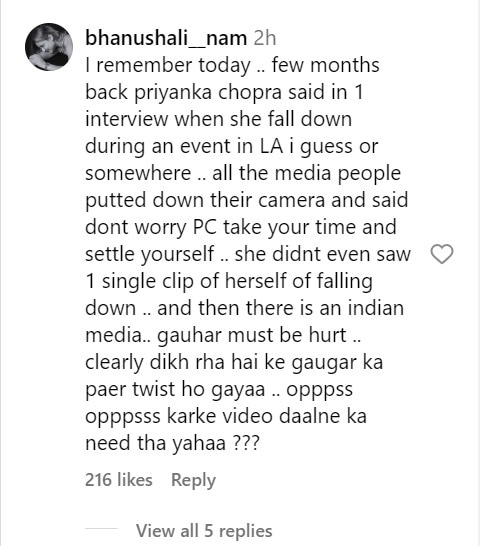
Task: Click the words 'I remember today' in comment
Action: coord(168,66)
